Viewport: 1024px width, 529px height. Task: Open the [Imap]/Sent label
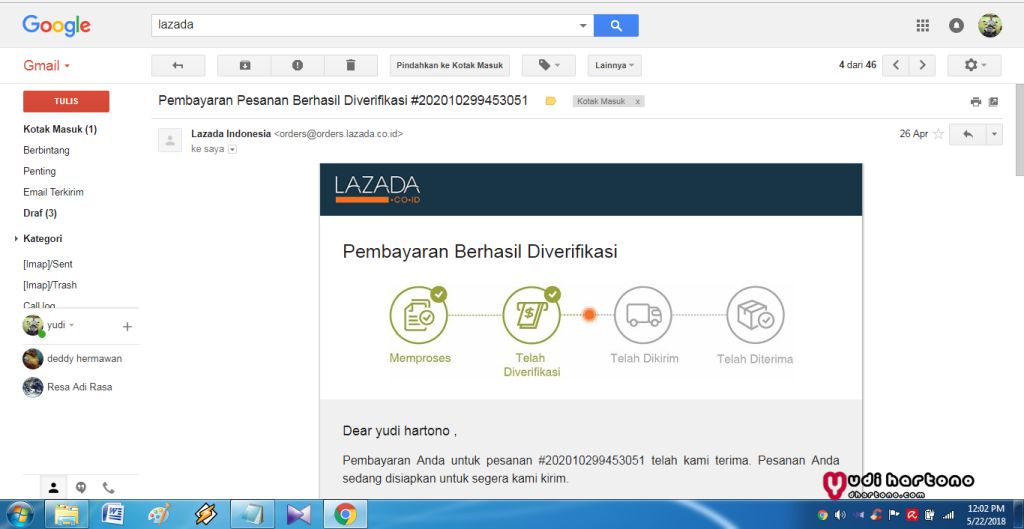click(48, 264)
